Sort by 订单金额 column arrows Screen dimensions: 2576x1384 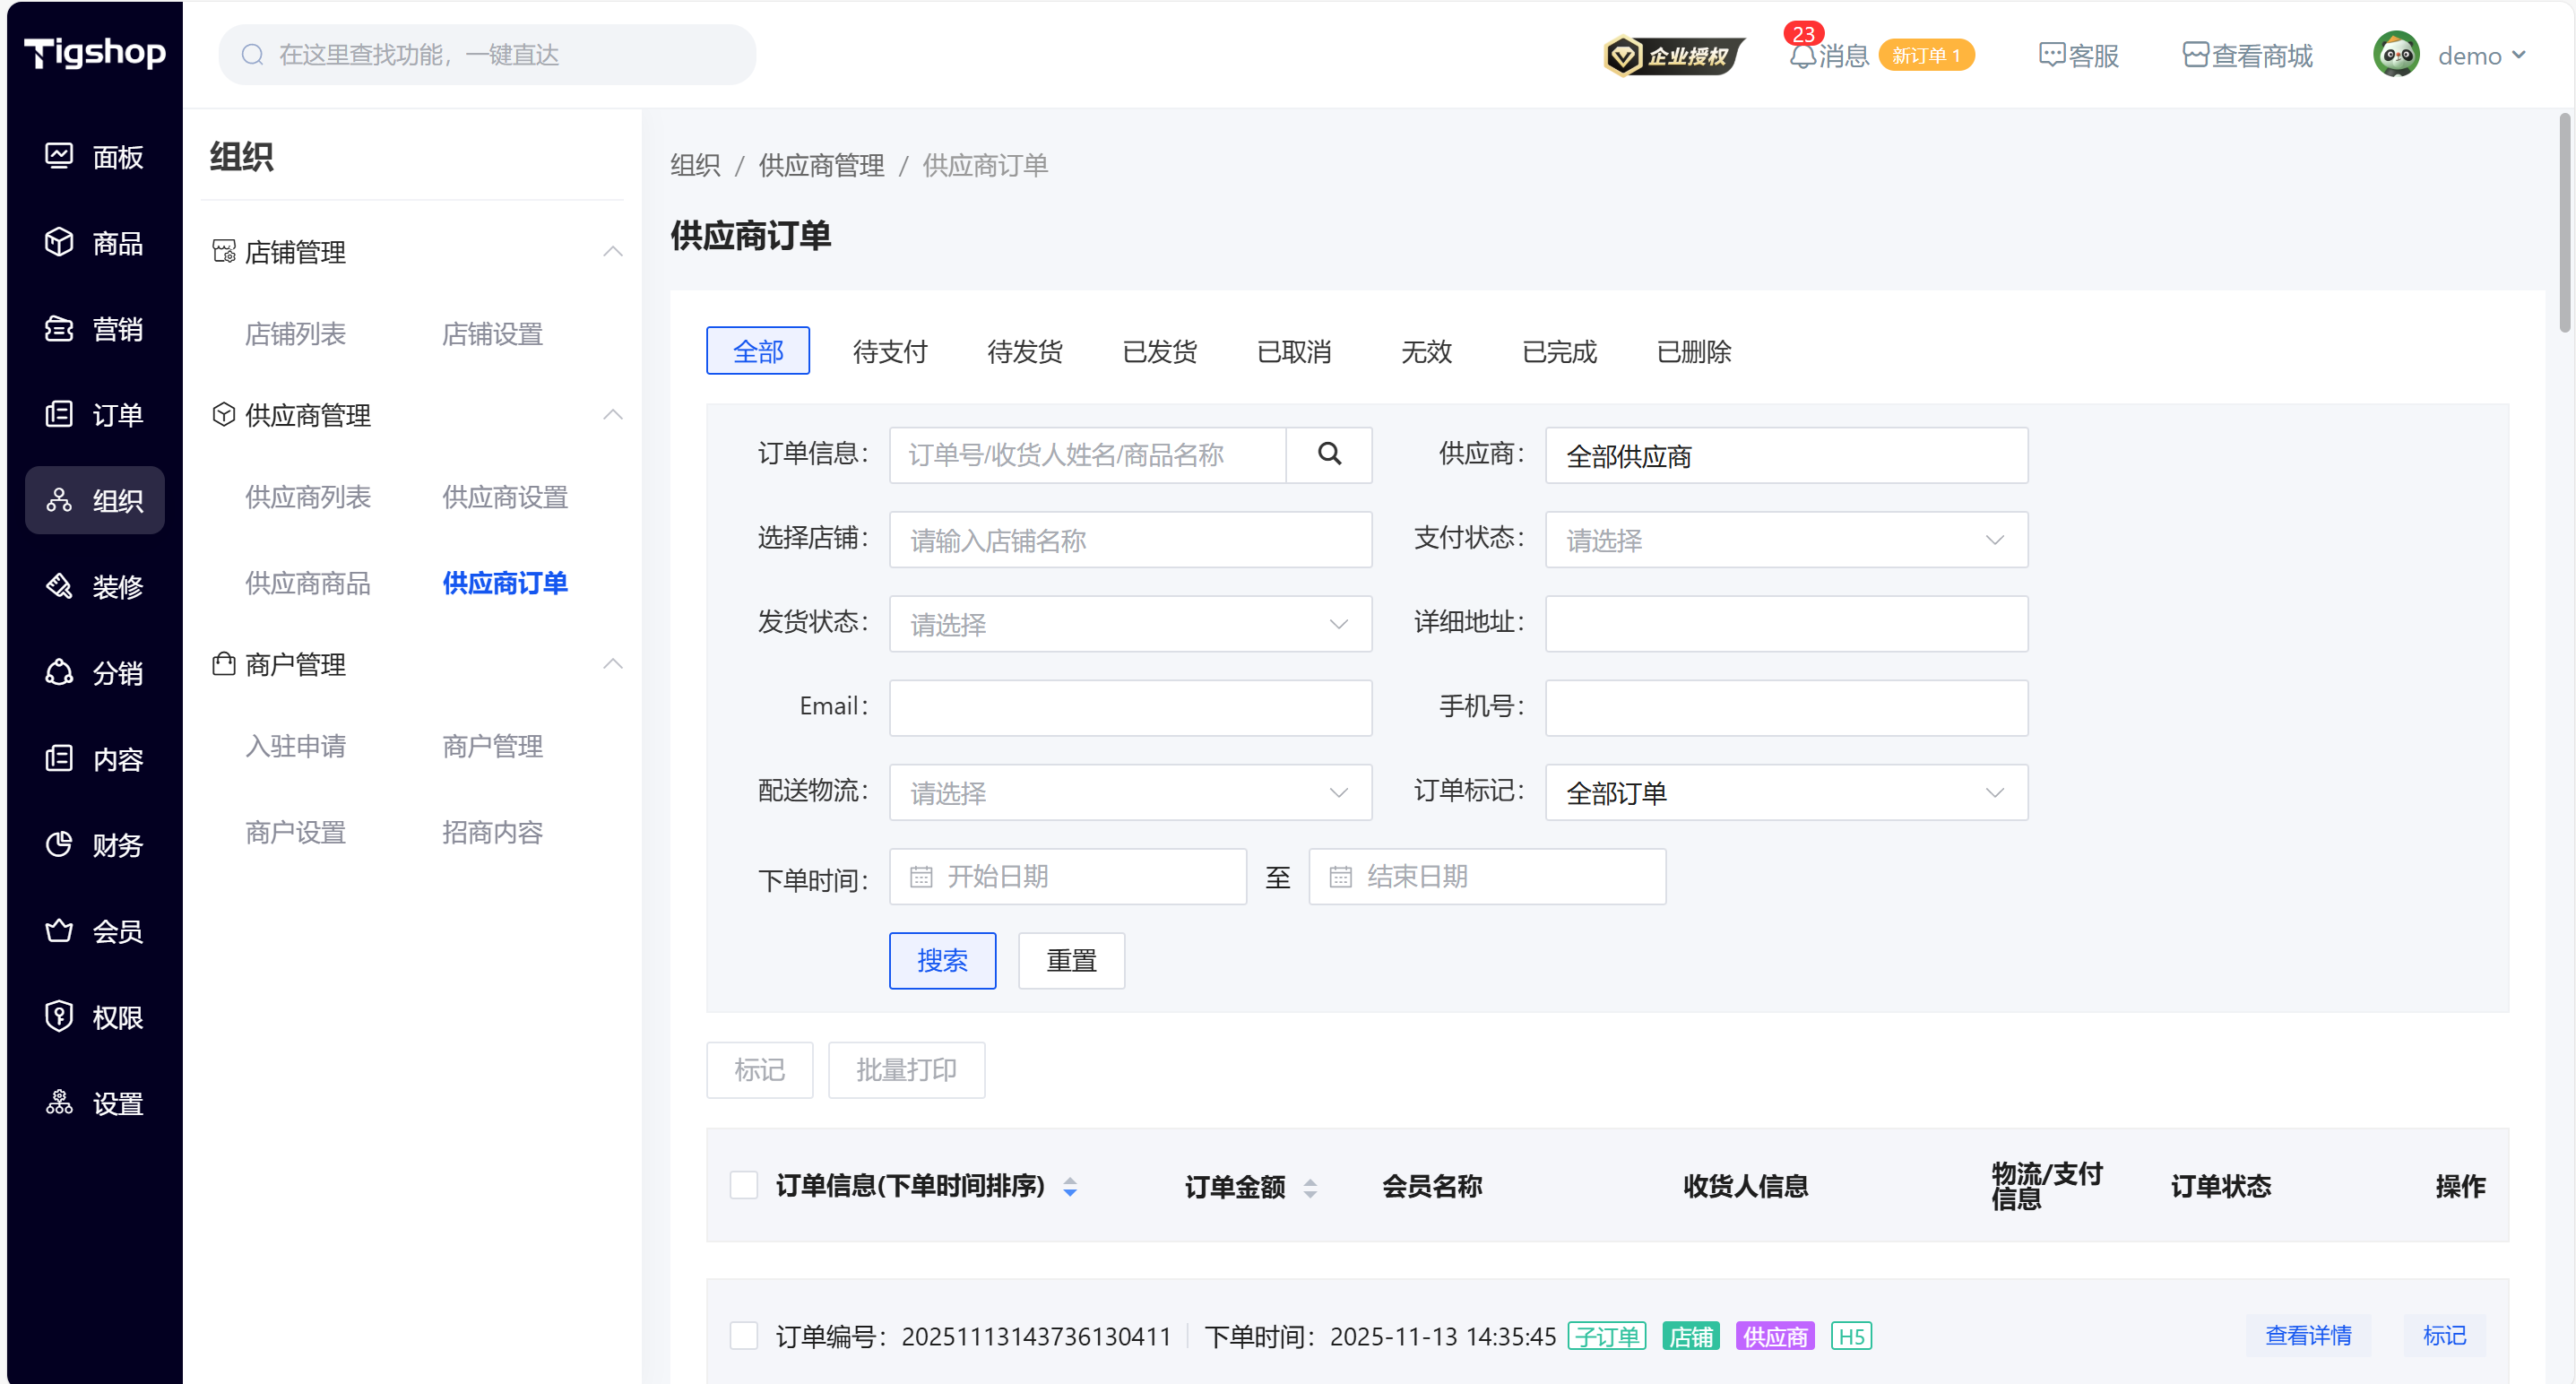pos(1309,1187)
